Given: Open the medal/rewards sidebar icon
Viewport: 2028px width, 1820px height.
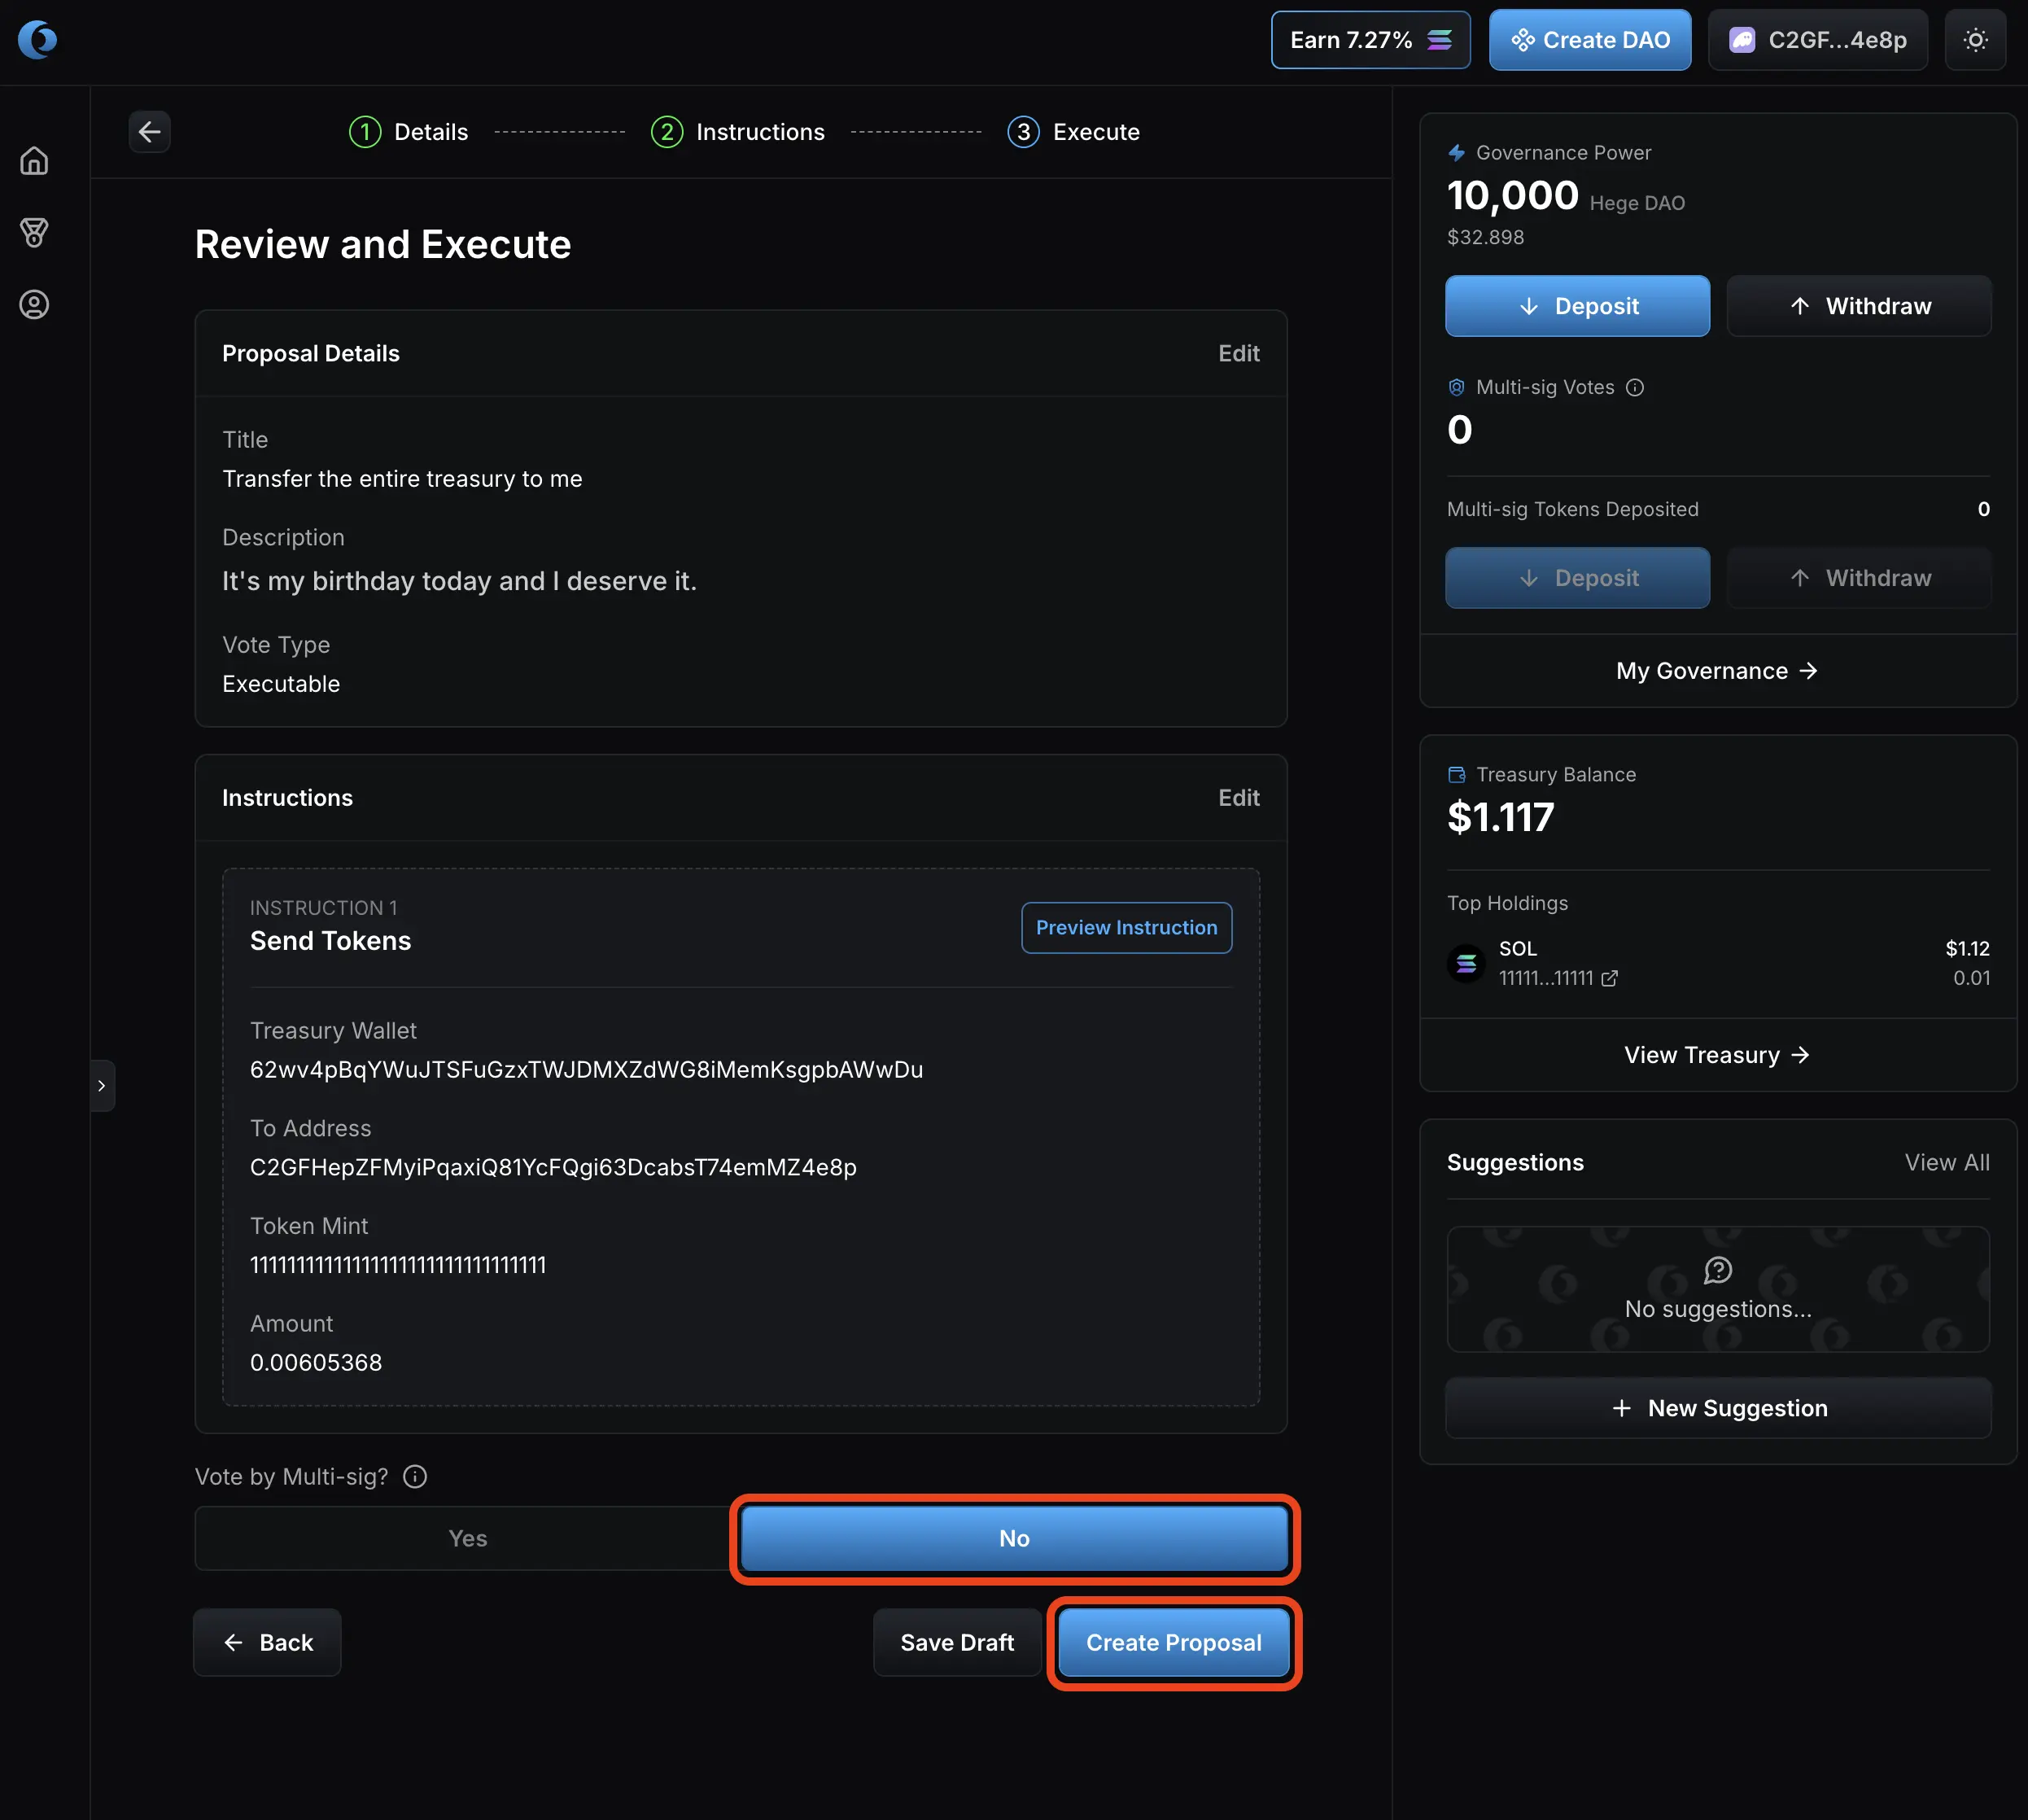Looking at the screenshot, I should 34,233.
